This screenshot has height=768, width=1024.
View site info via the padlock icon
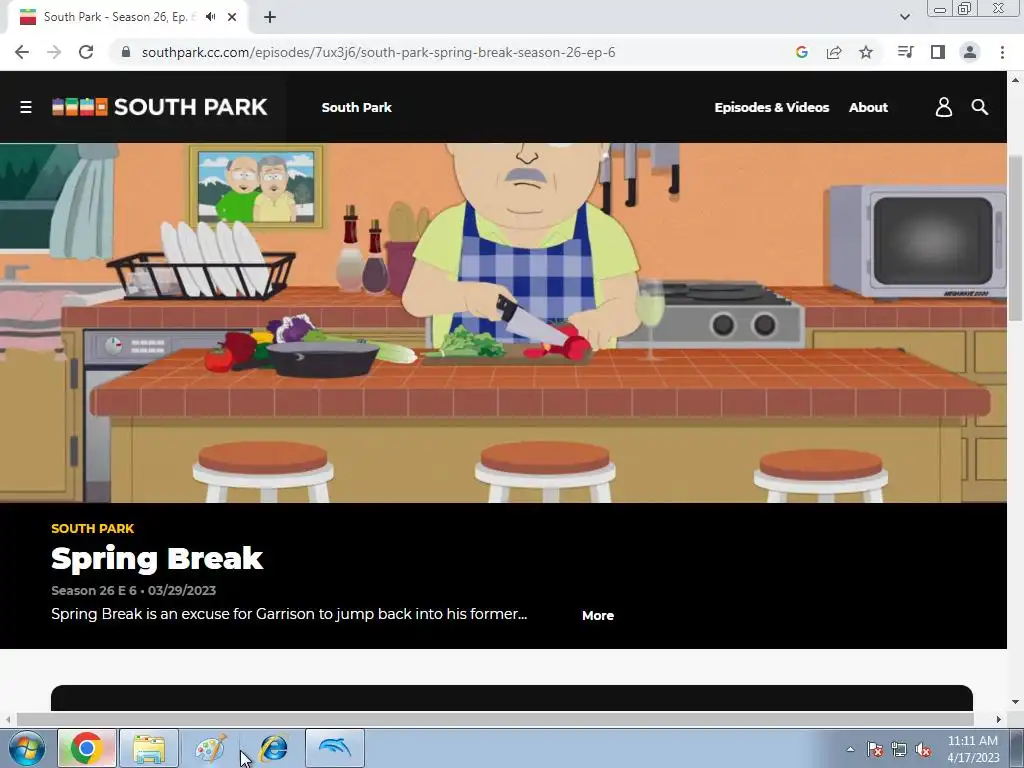(x=126, y=52)
